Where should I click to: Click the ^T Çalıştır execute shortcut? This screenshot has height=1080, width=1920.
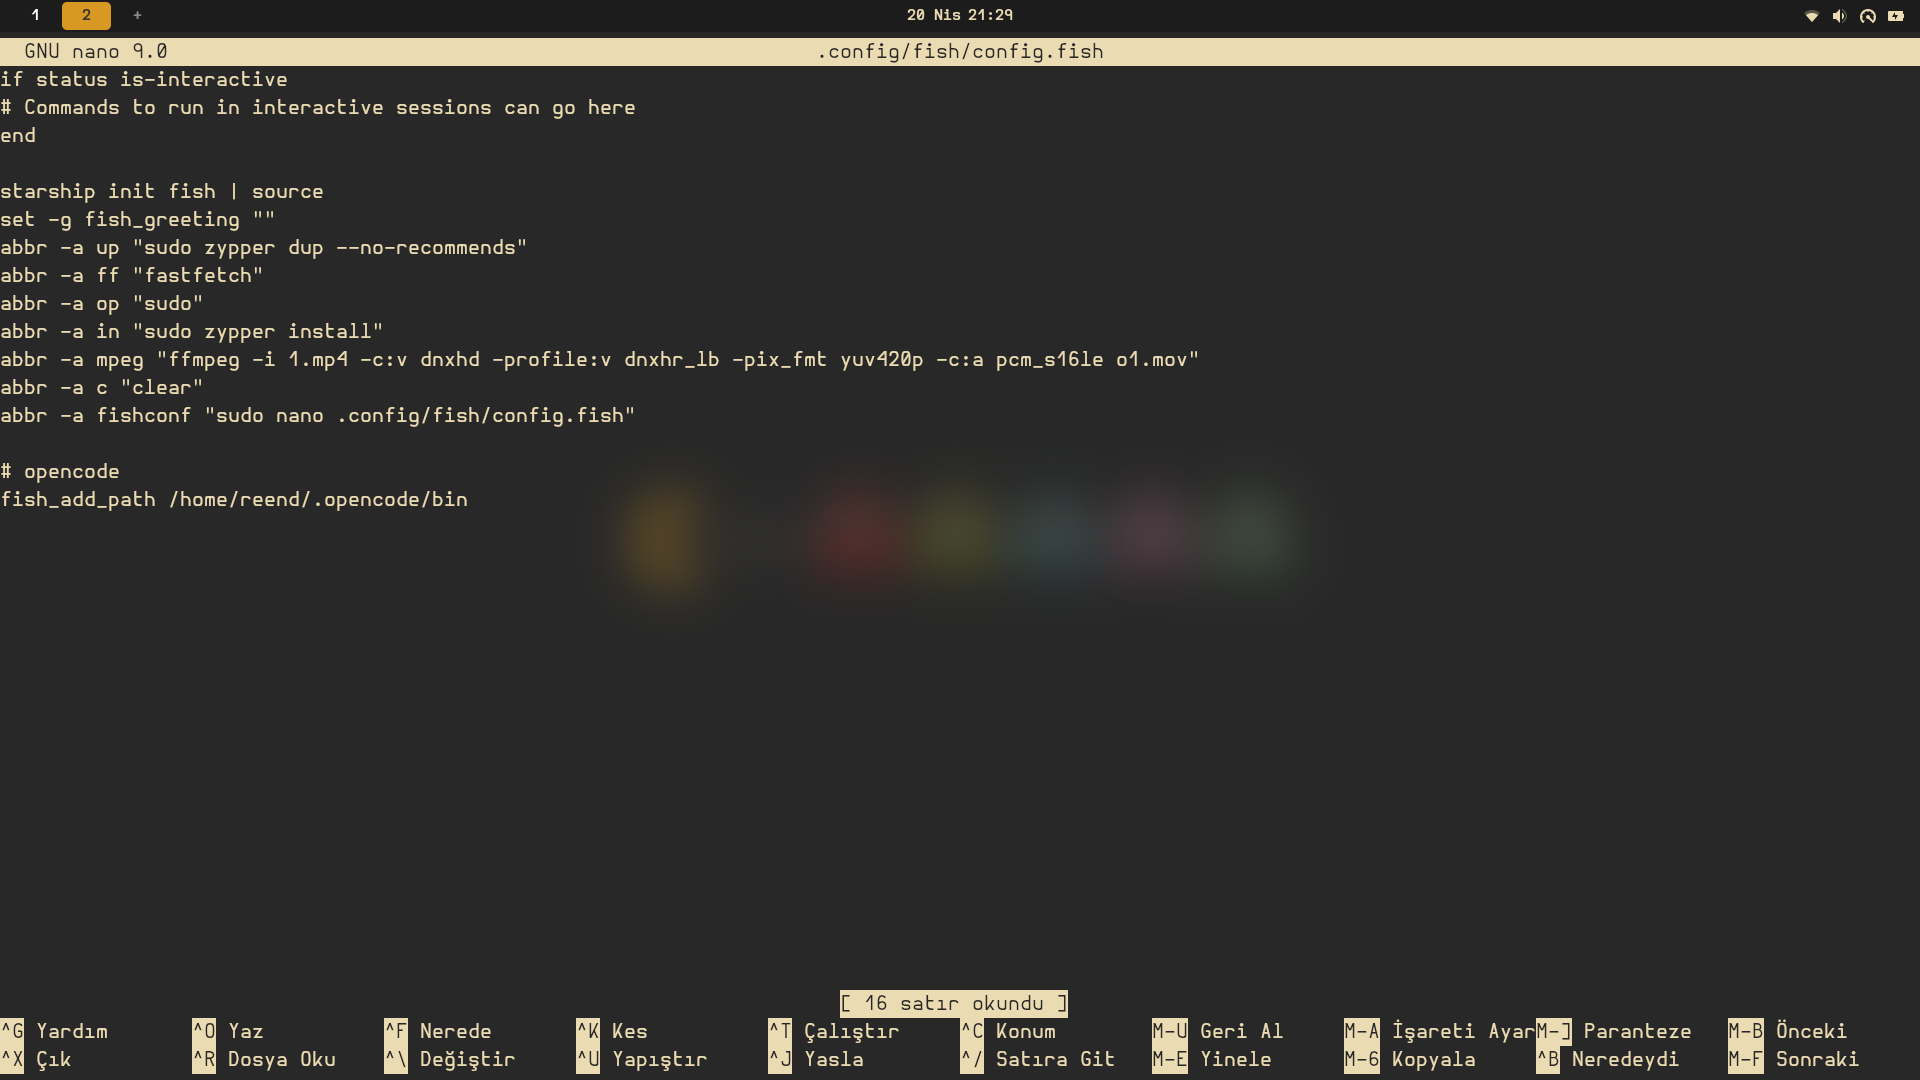click(834, 1031)
